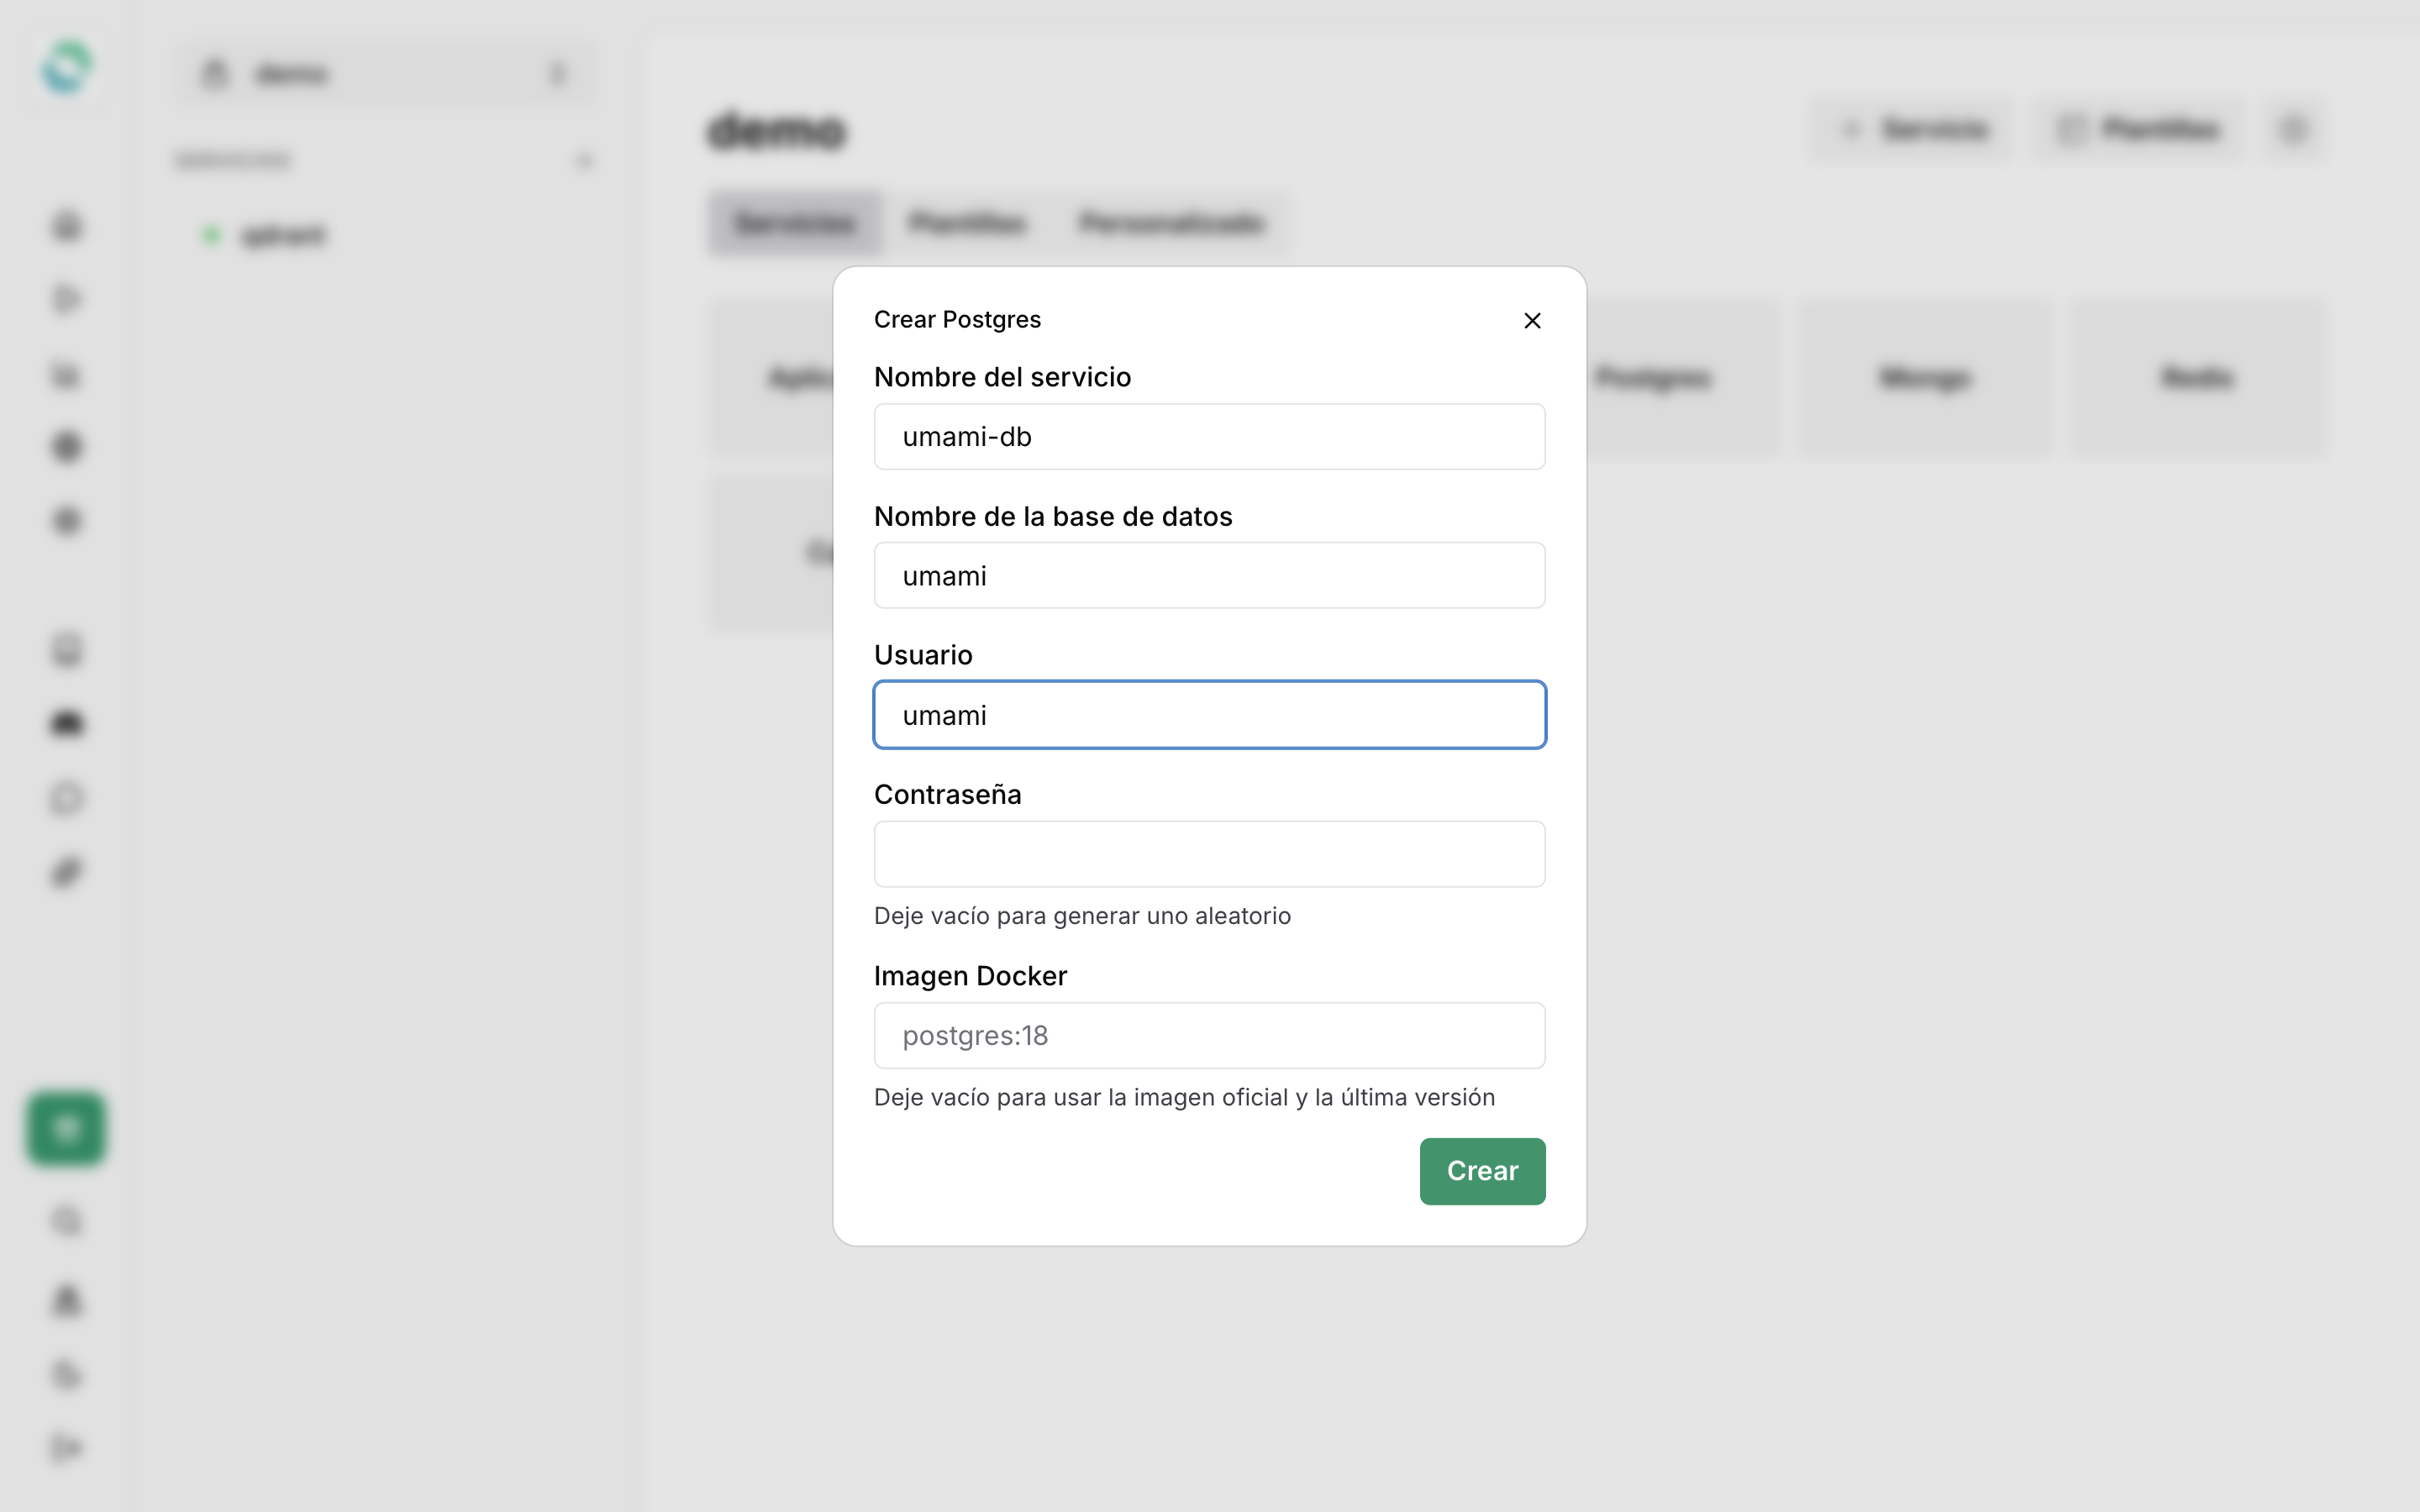Select the Mongo service card in background

point(1925,378)
